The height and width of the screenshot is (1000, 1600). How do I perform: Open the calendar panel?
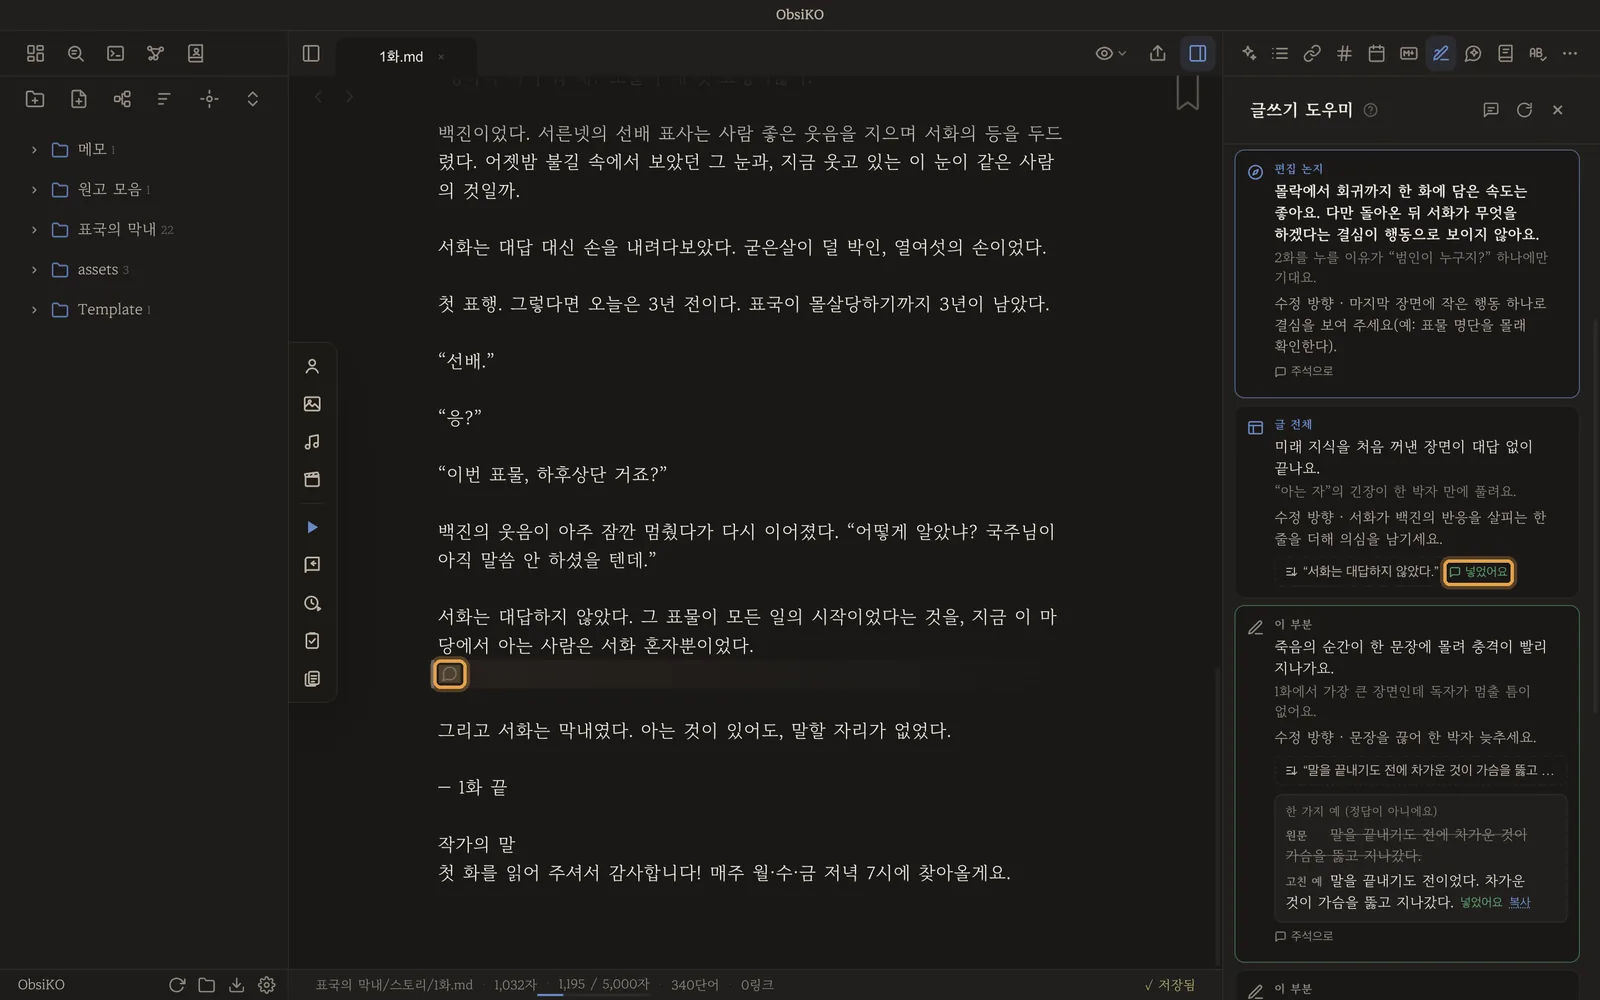tap(1376, 53)
